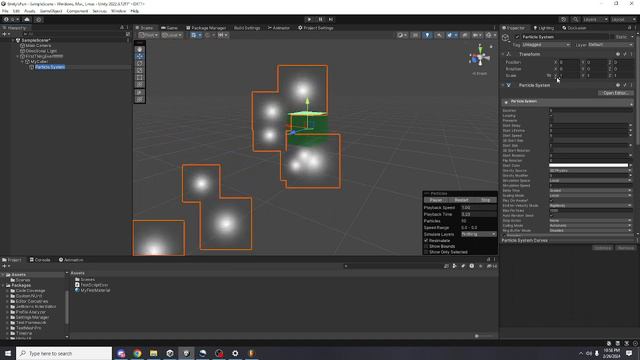Open the undo history icon in top toolbar

coord(563,19)
